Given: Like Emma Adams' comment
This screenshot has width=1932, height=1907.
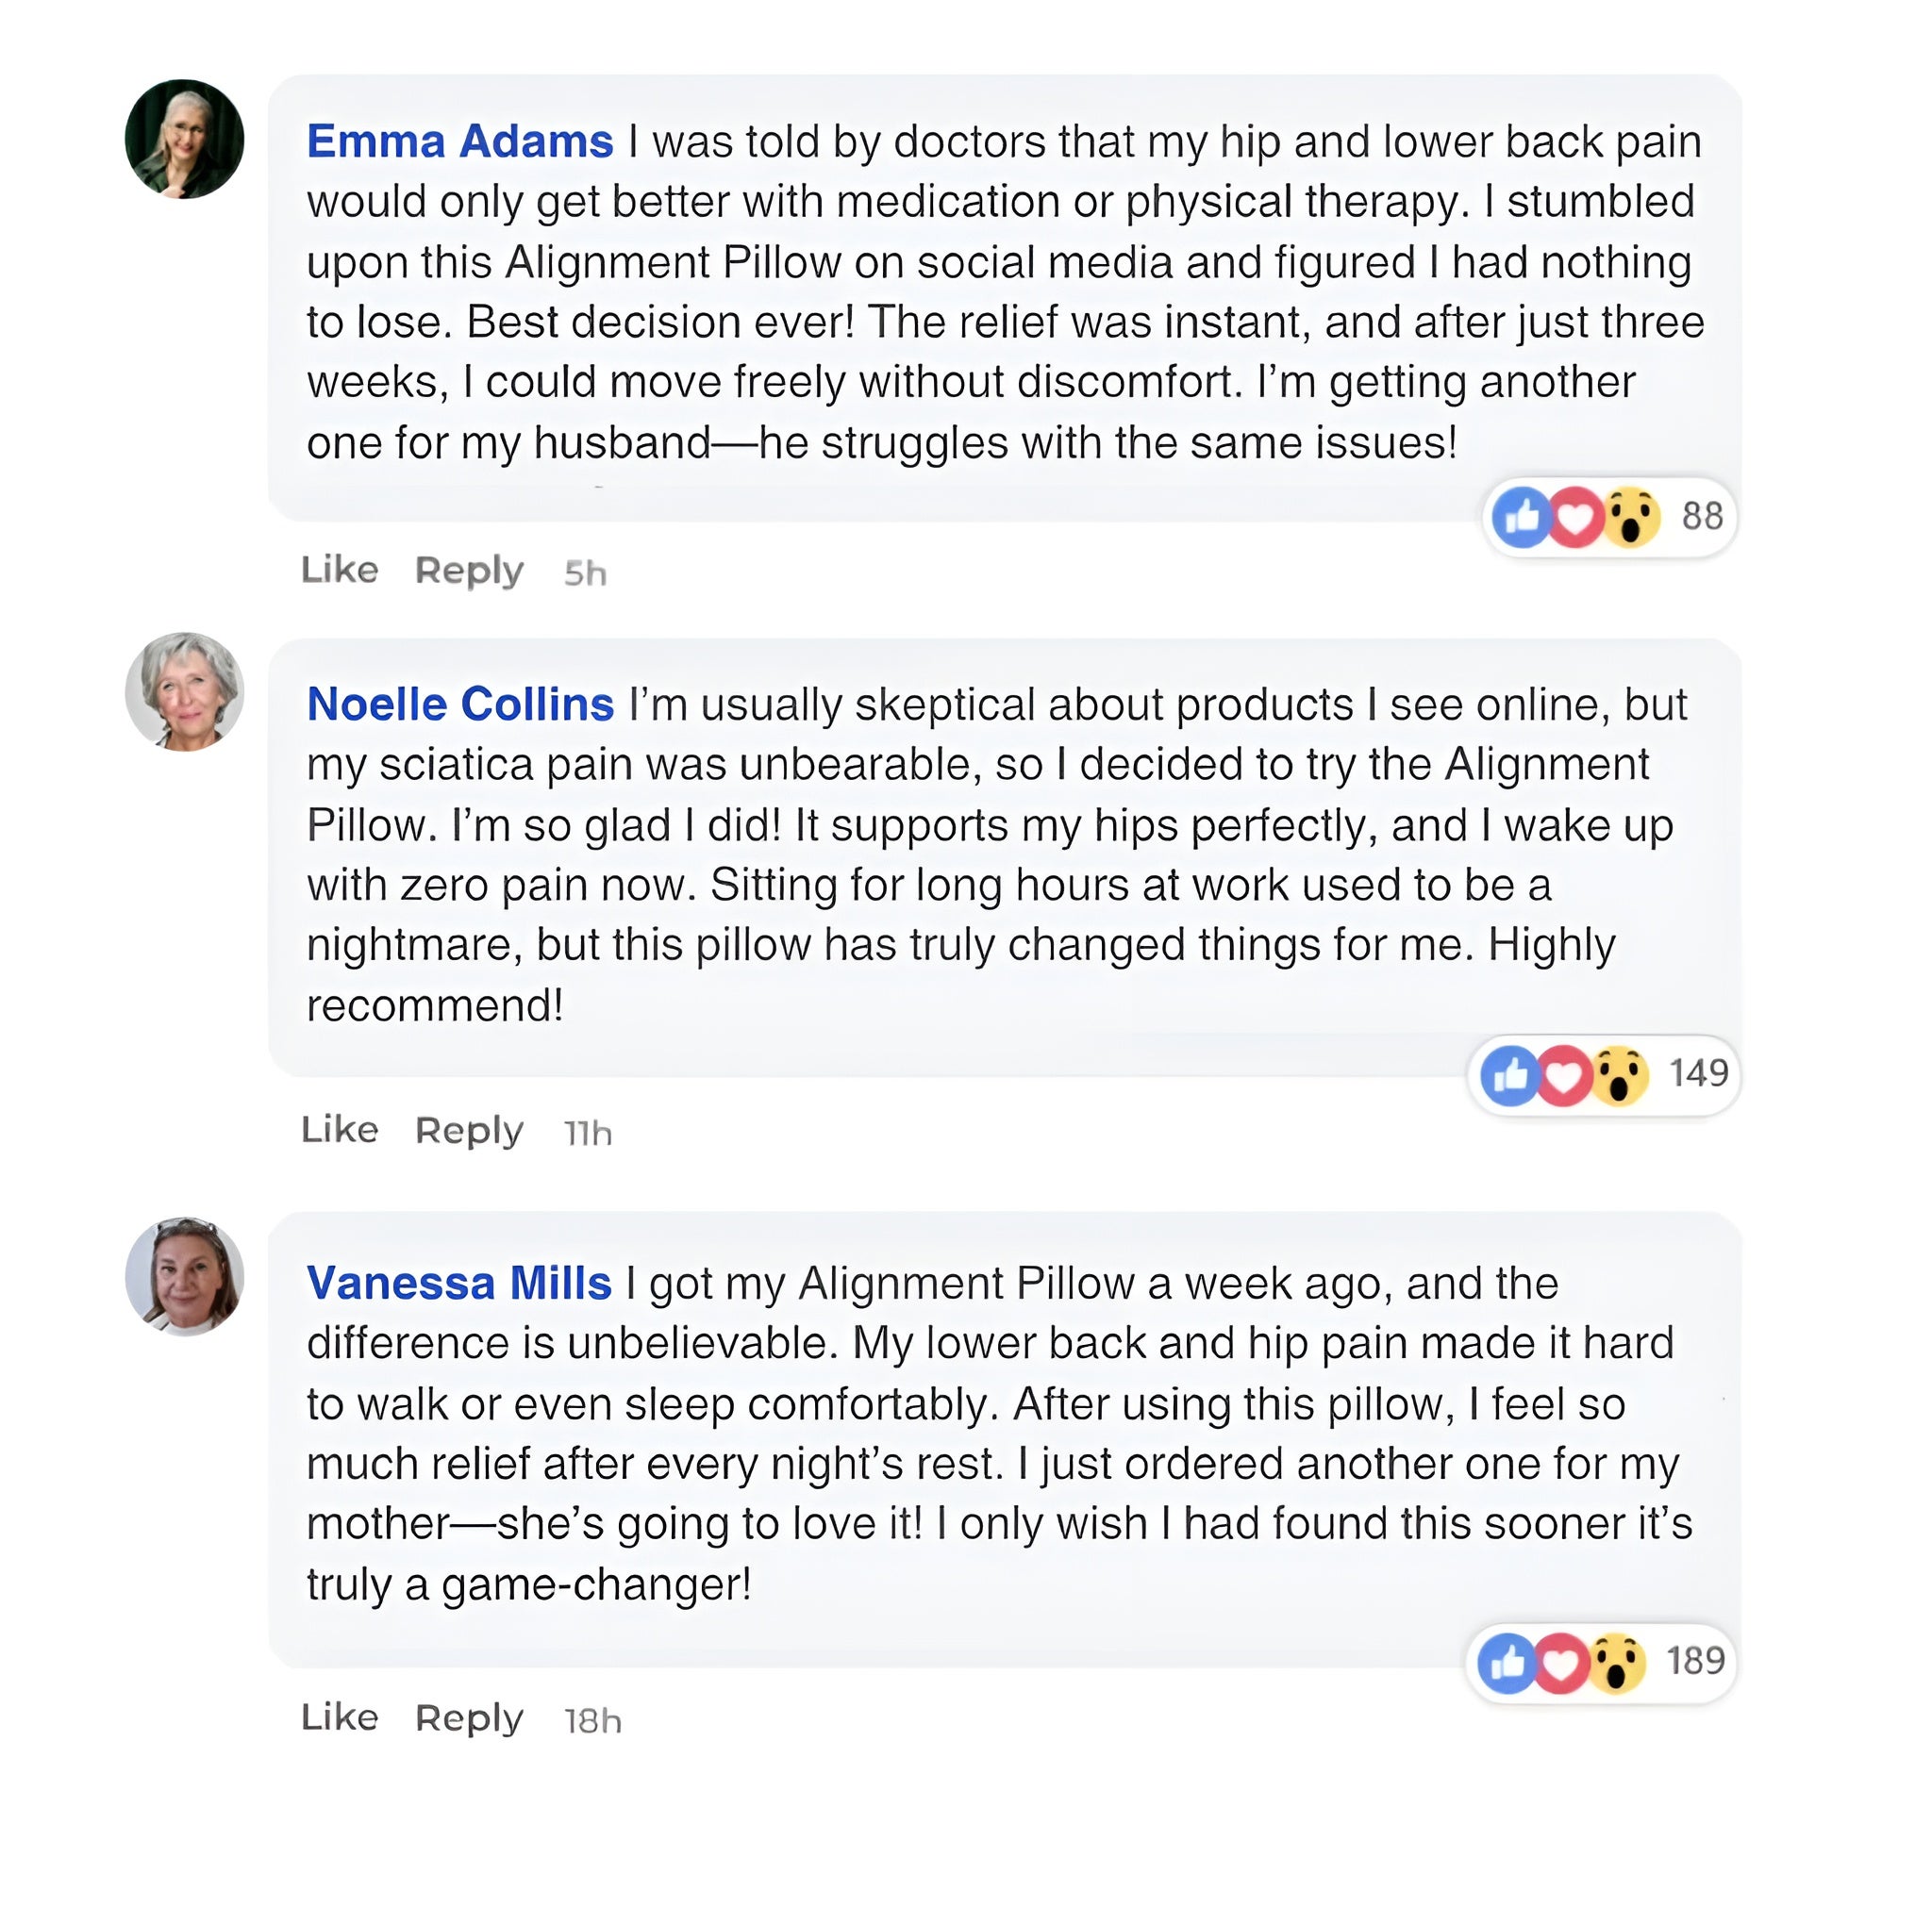Looking at the screenshot, I should (x=339, y=570).
